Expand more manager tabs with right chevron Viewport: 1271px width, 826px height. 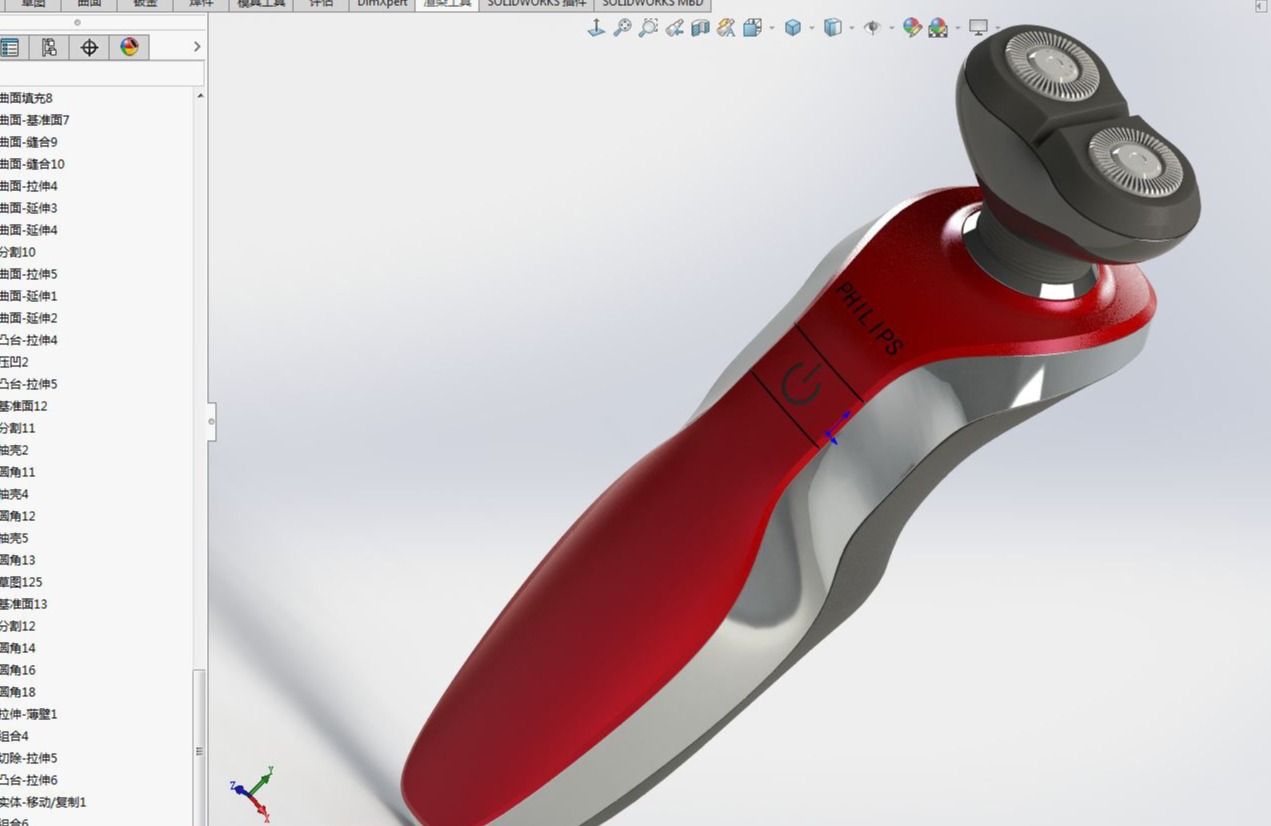197,47
